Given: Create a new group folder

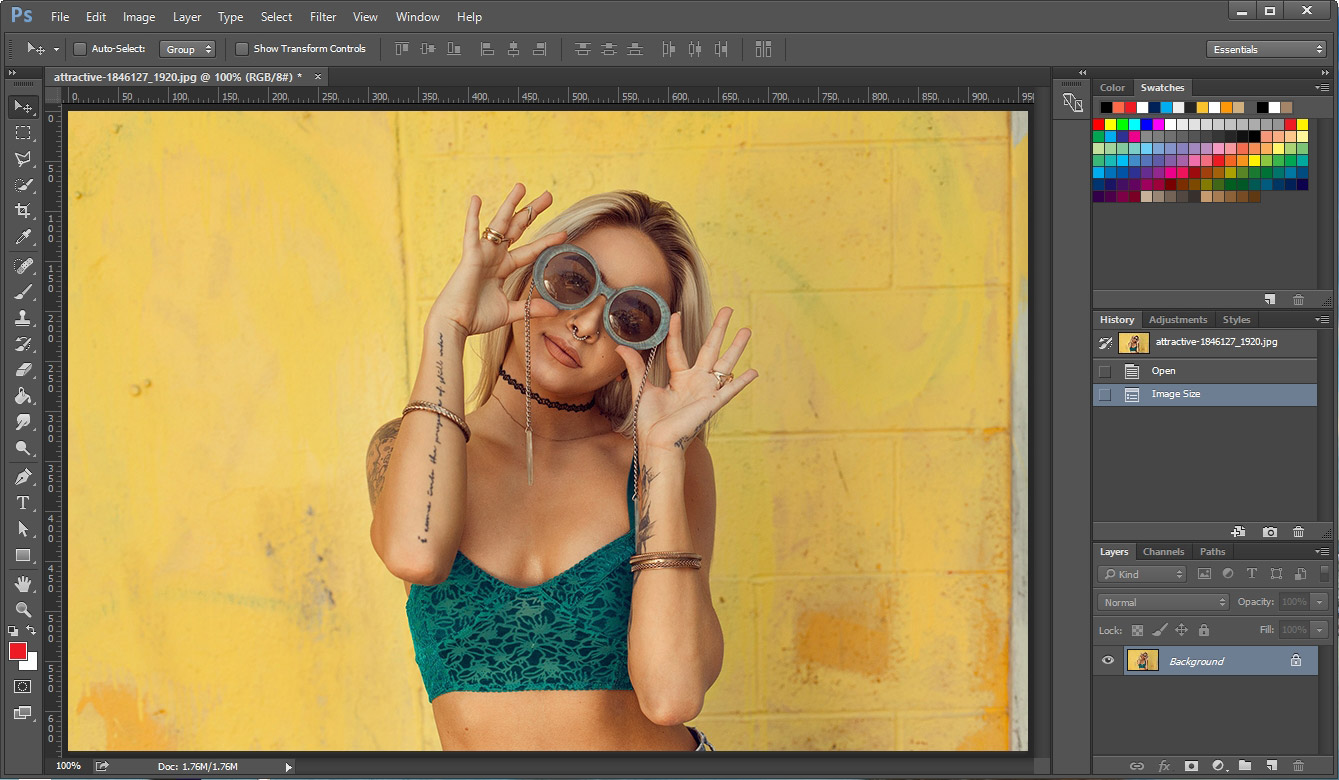Looking at the screenshot, I should point(1245,766).
